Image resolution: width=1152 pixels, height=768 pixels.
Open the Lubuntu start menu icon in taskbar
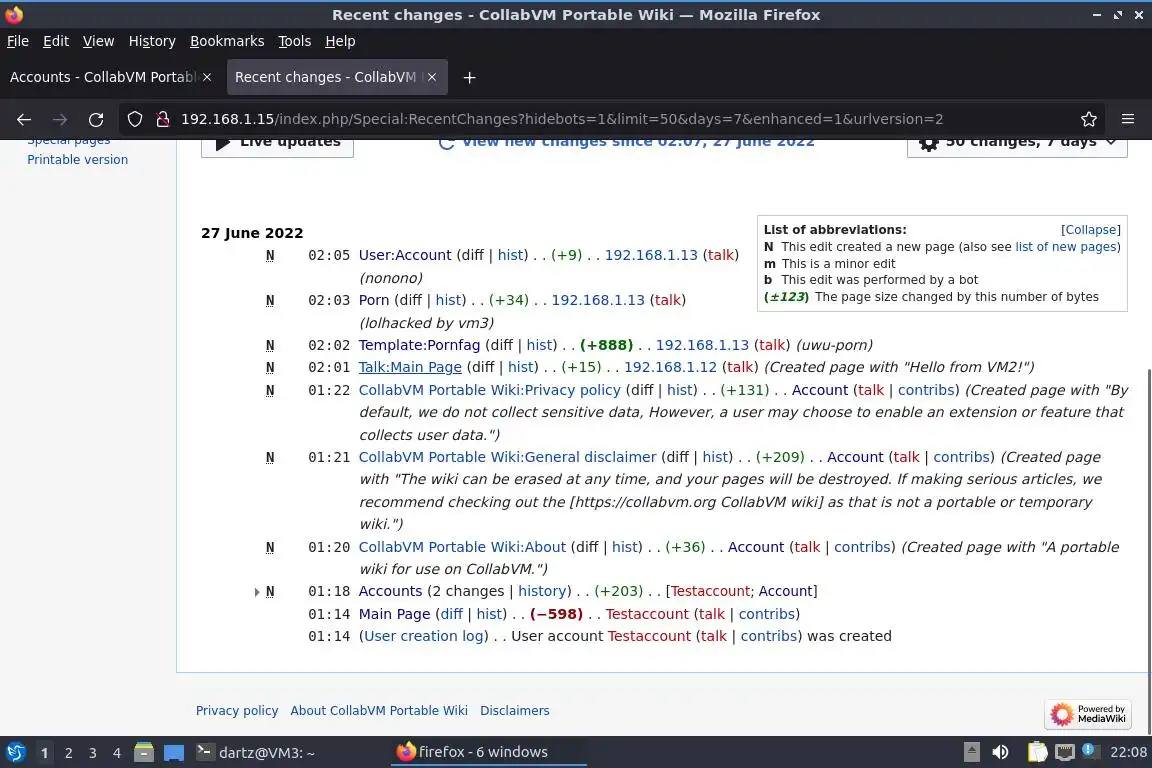point(15,753)
